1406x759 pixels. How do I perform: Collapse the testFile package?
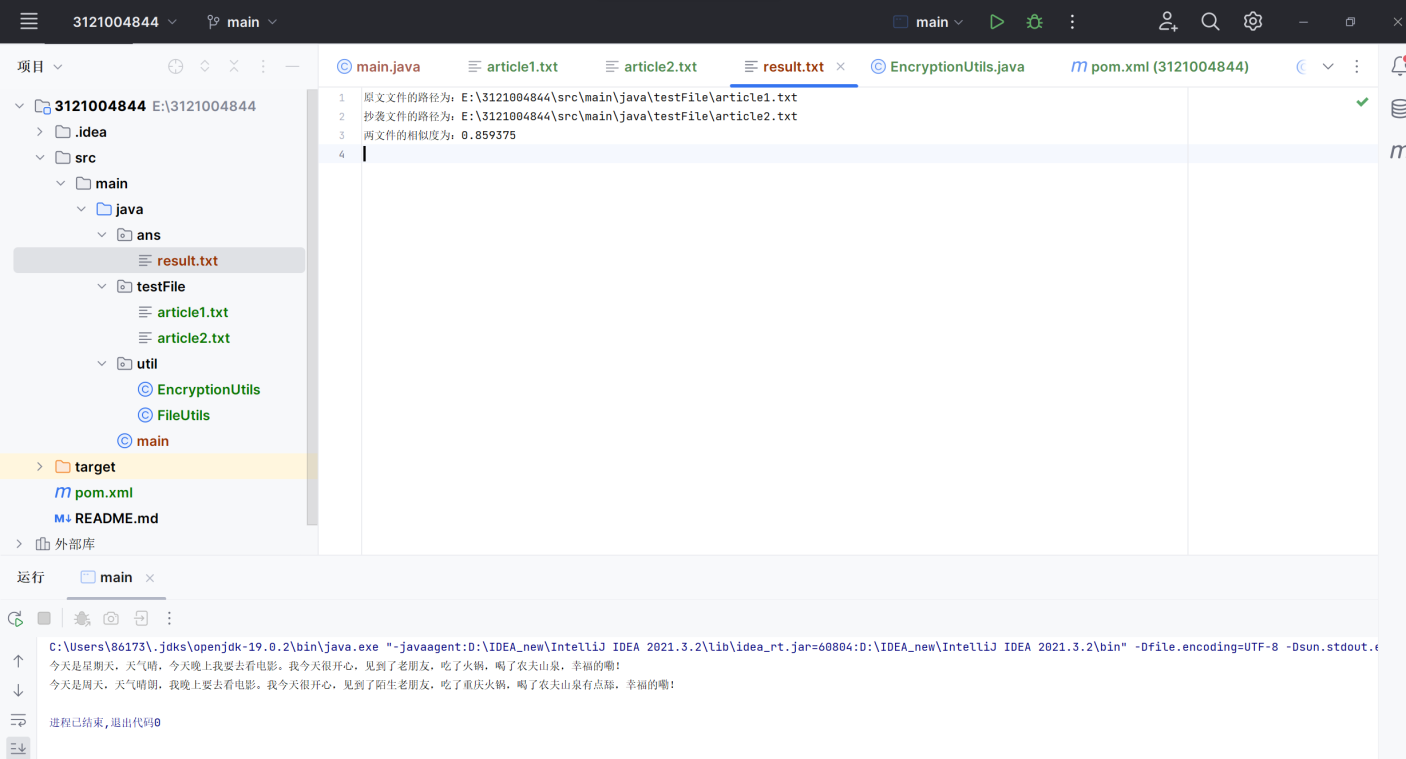[x=102, y=287]
